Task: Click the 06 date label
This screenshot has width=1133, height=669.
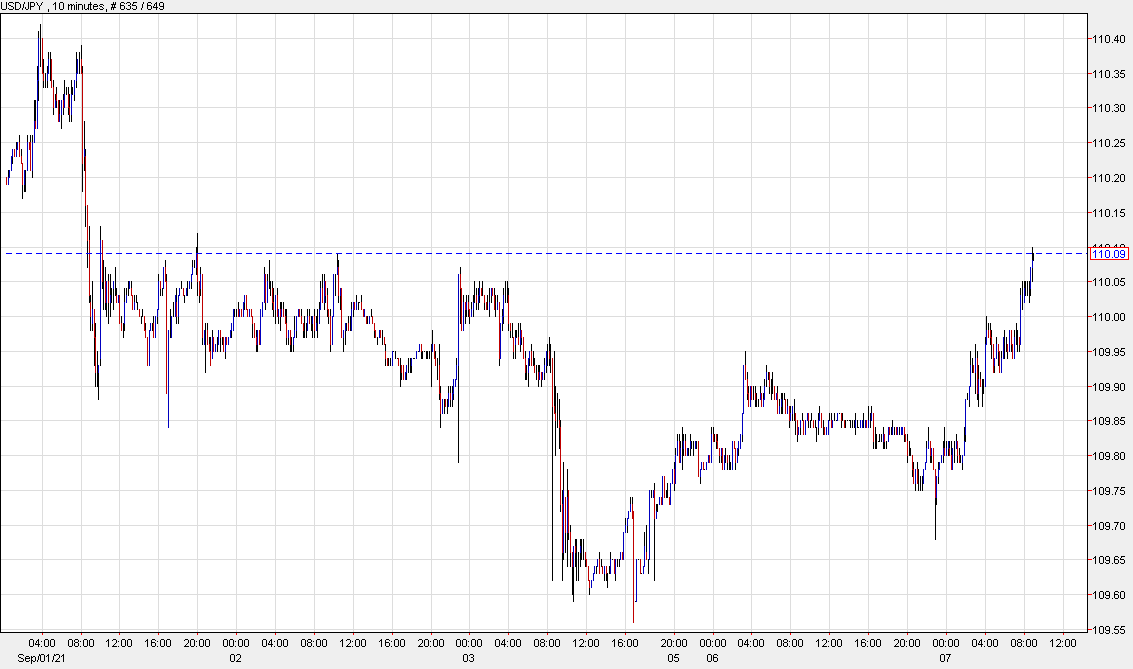Action: (x=711, y=658)
